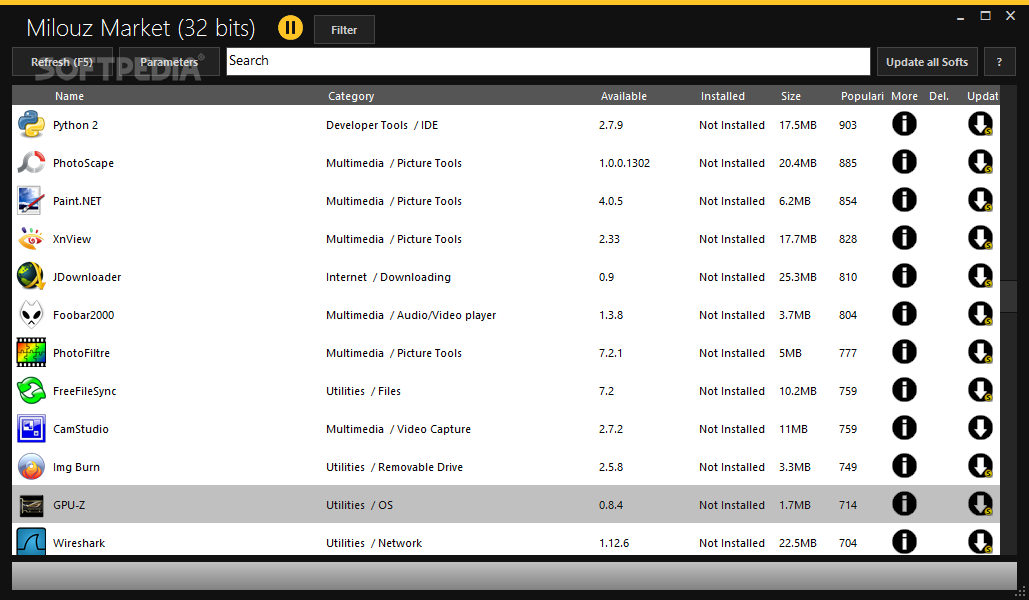Image resolution: width=1029 pixels, height=600 pixels.
Task: Sort by Available column header
Action: [623, 96]
